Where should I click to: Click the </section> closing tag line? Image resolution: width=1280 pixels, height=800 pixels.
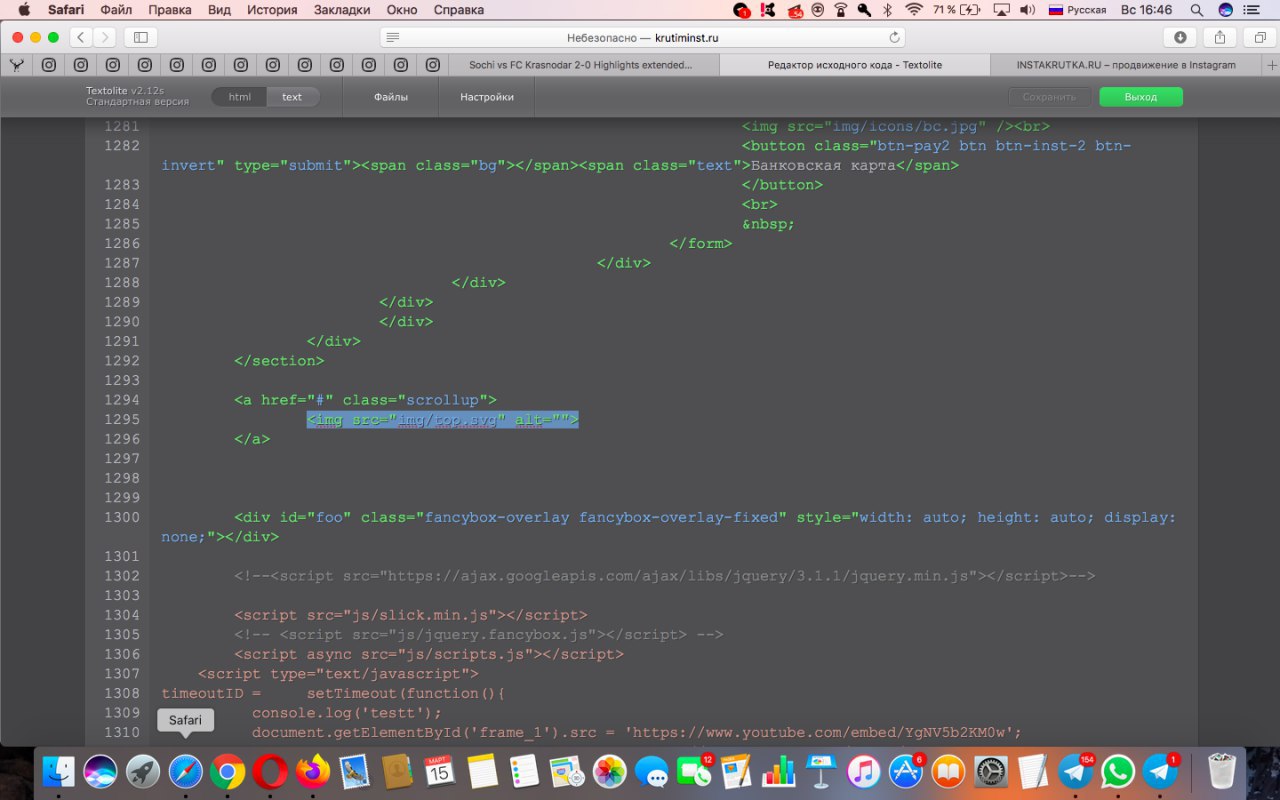pyautogui.click(x=279, y=361)
